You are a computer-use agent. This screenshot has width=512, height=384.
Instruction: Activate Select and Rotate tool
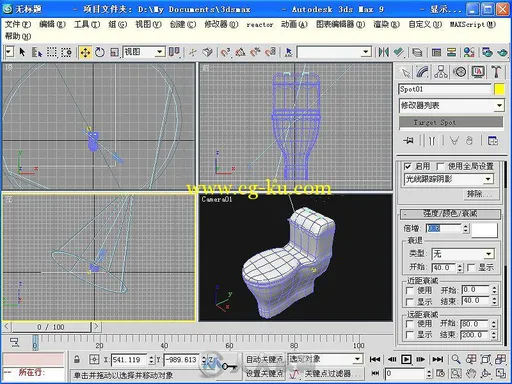[100, 52]
